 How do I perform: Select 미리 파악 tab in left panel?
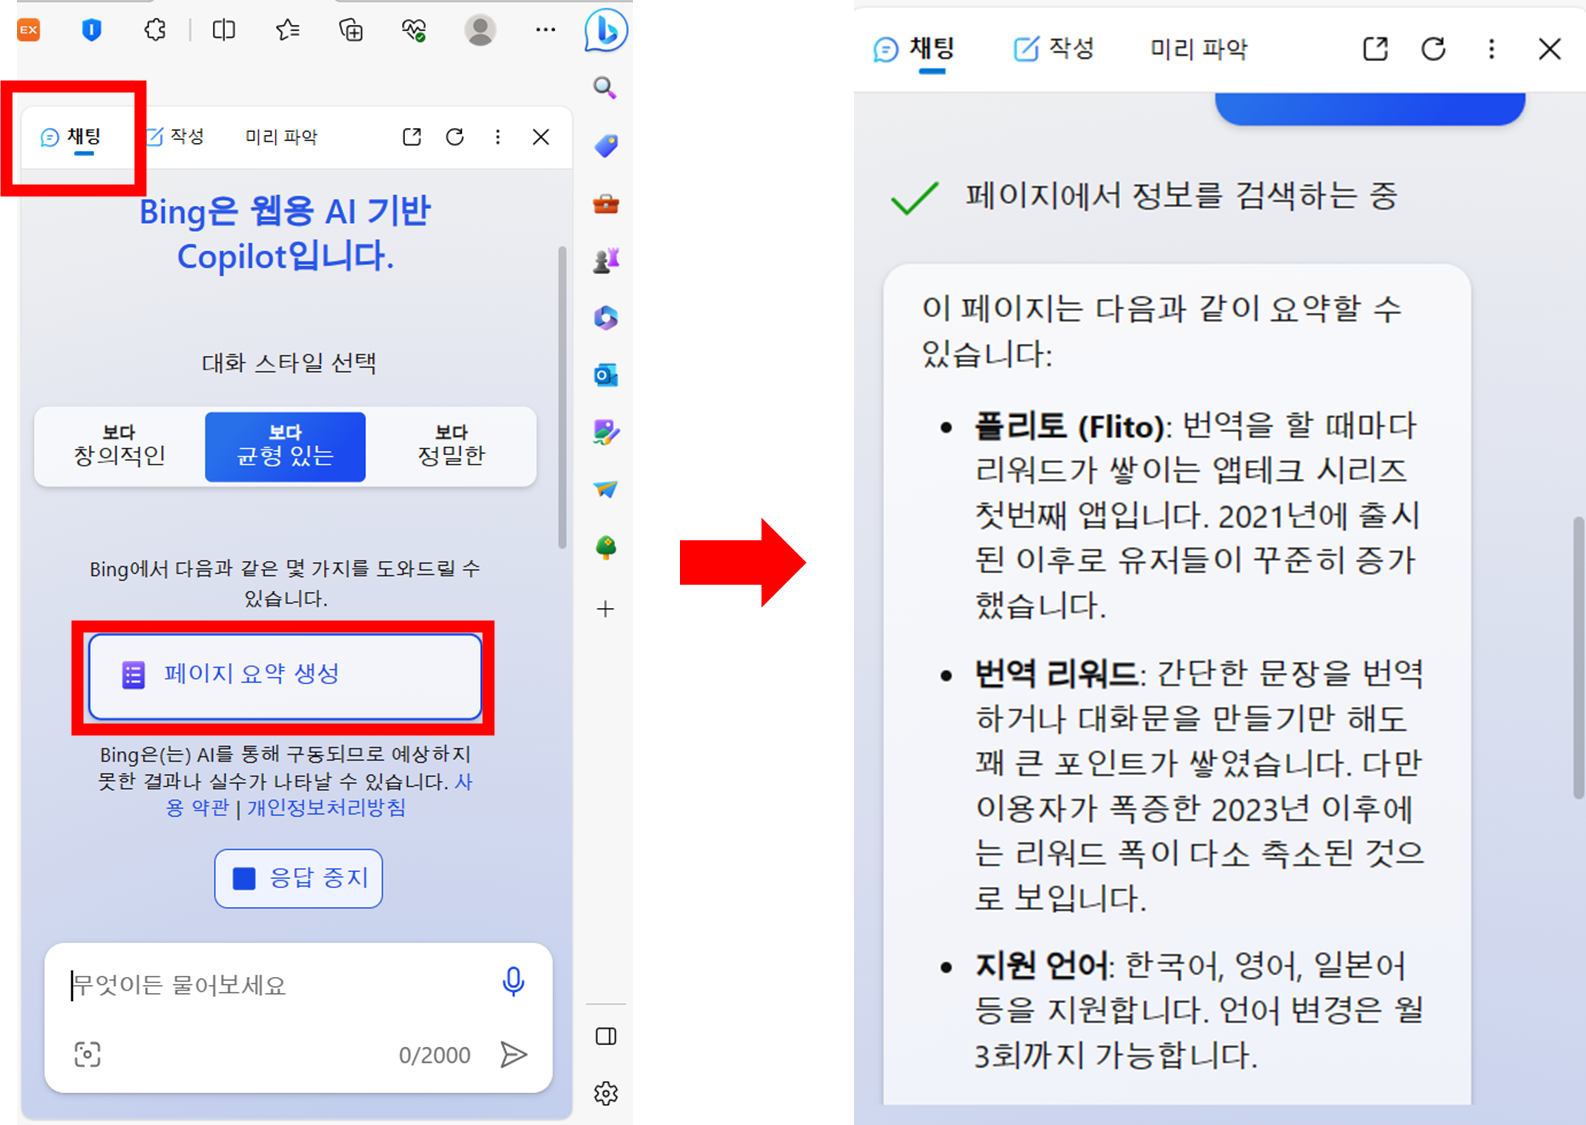(281, 137)
